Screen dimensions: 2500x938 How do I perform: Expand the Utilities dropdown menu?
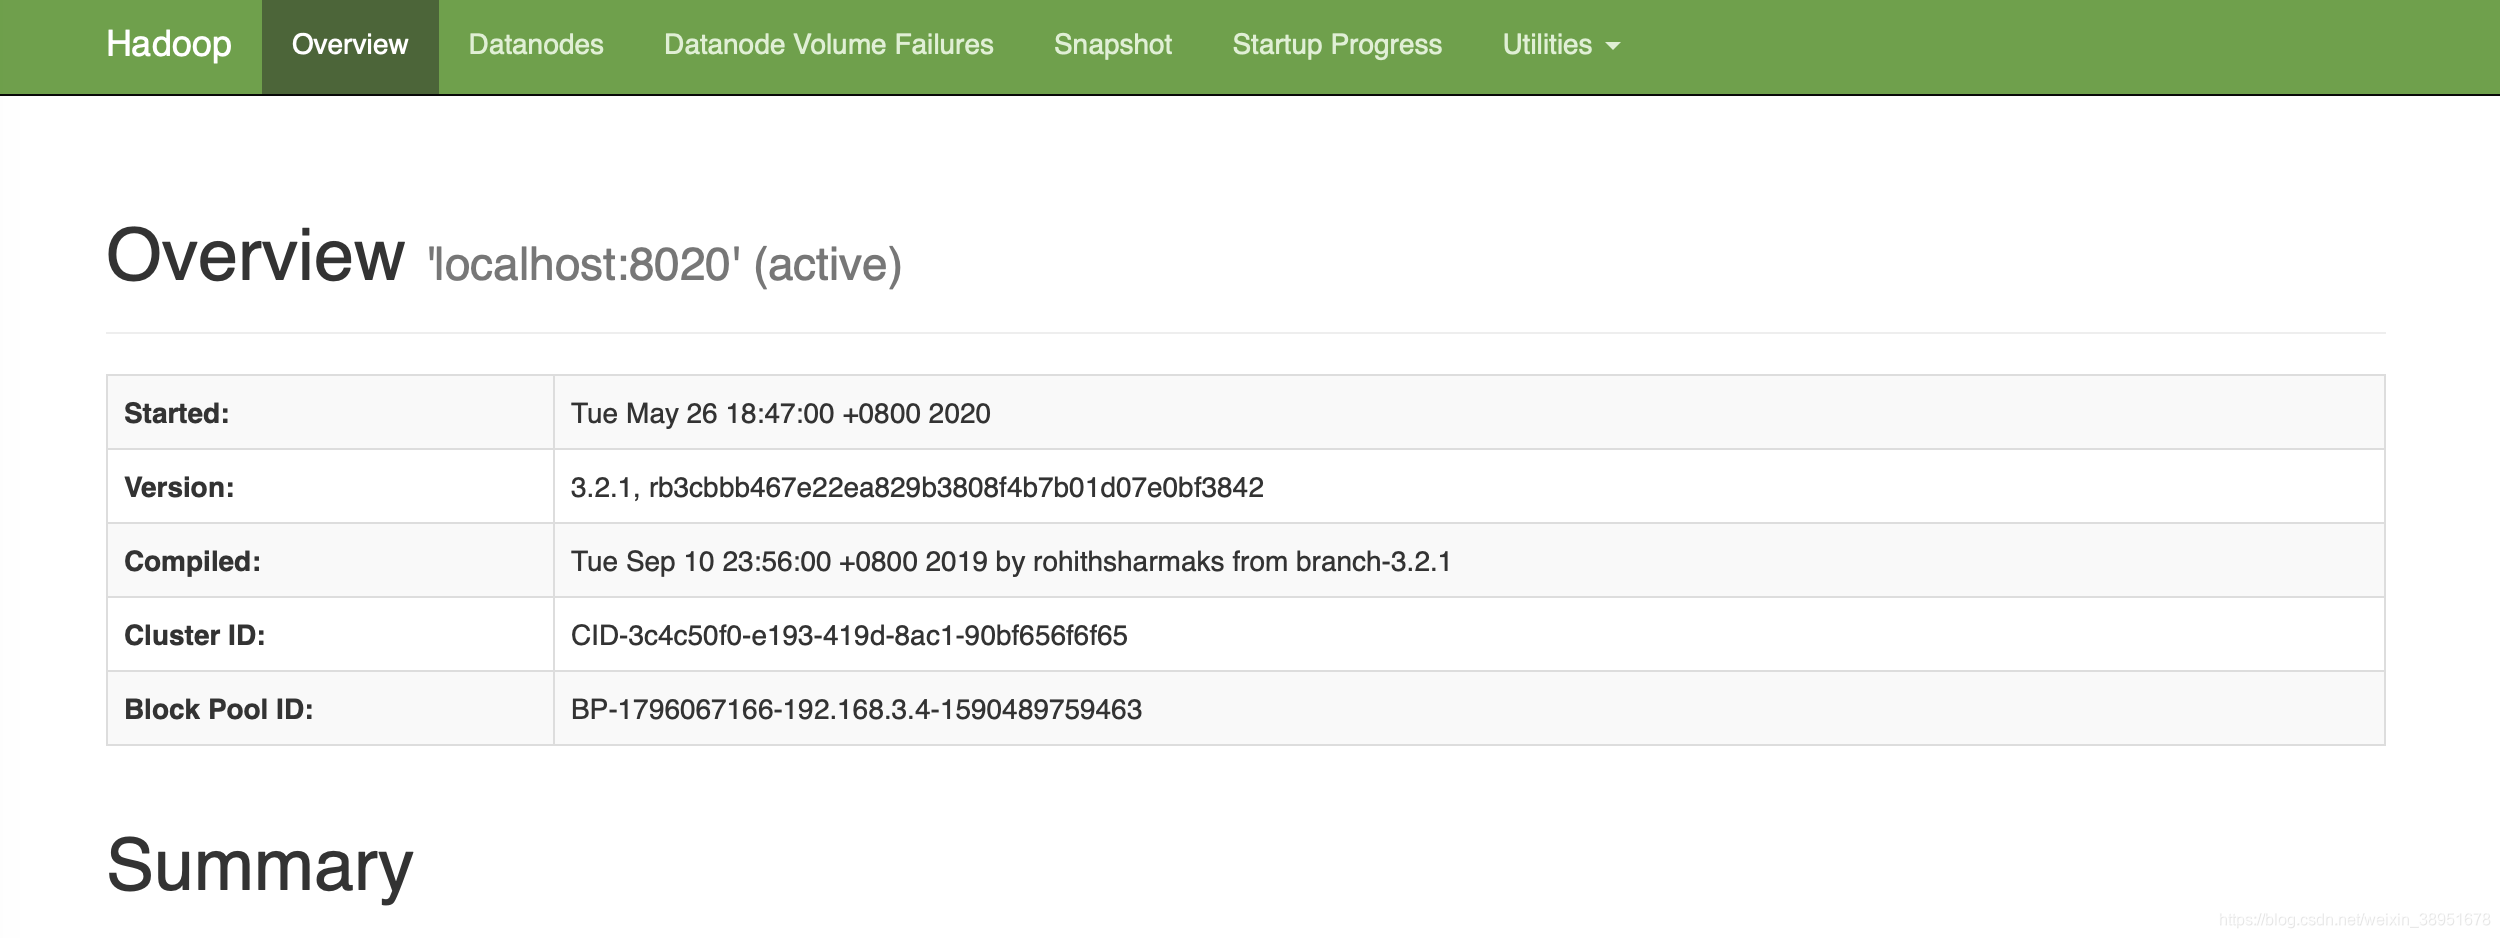1561,46
